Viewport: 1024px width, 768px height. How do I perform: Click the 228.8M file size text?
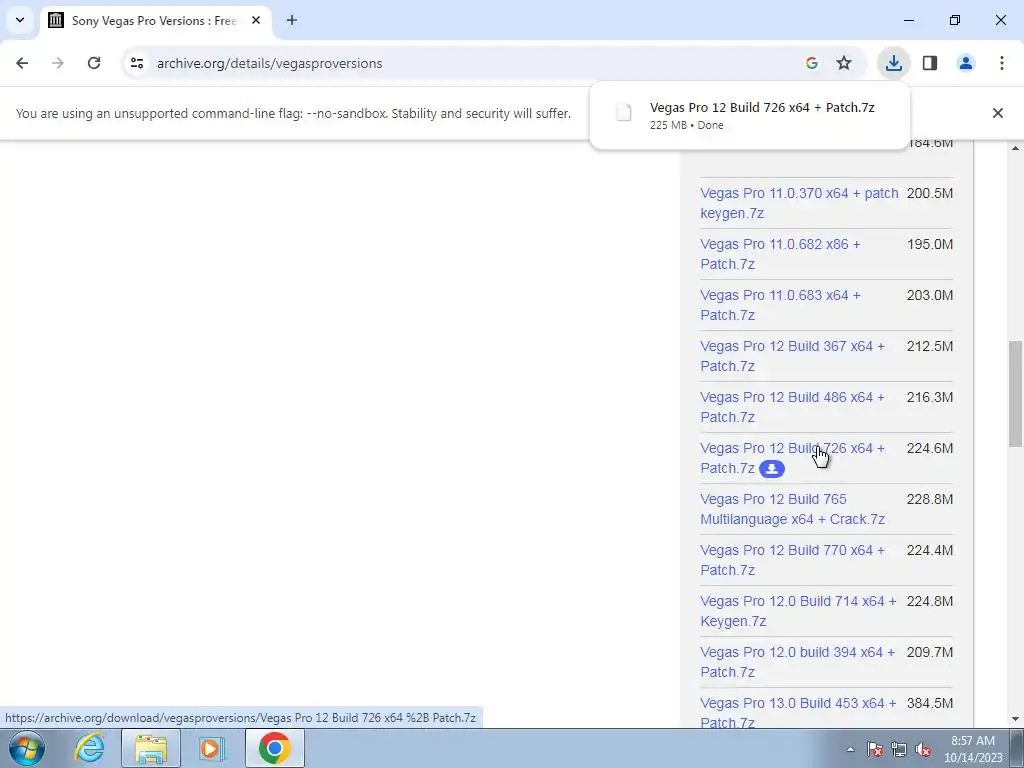(x=930, y=500)
